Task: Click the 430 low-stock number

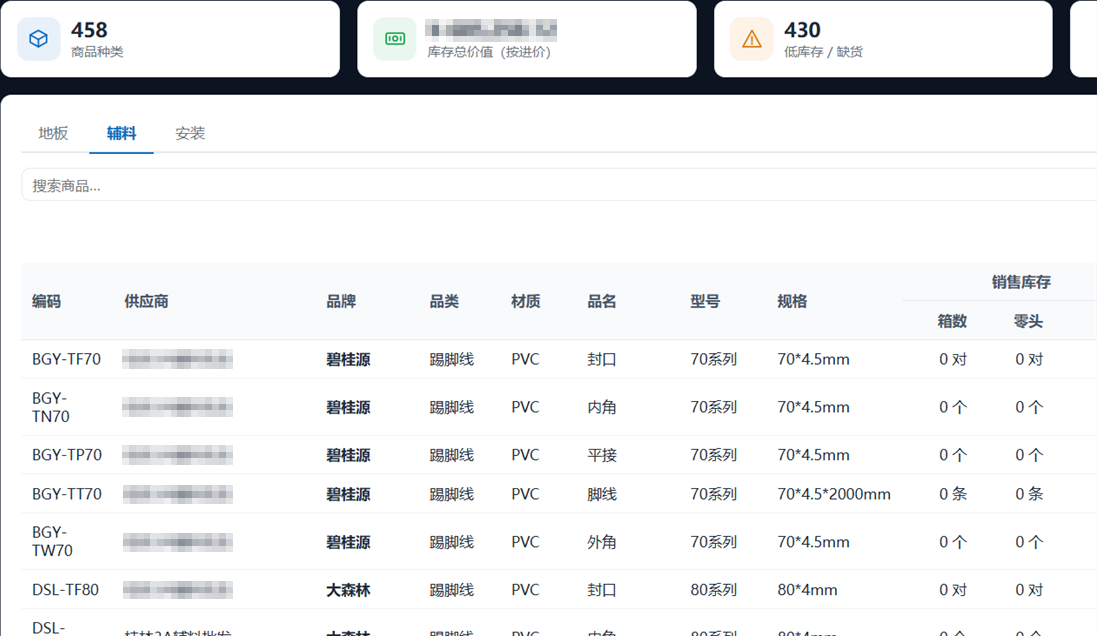Action: click(x=802, y=30)
